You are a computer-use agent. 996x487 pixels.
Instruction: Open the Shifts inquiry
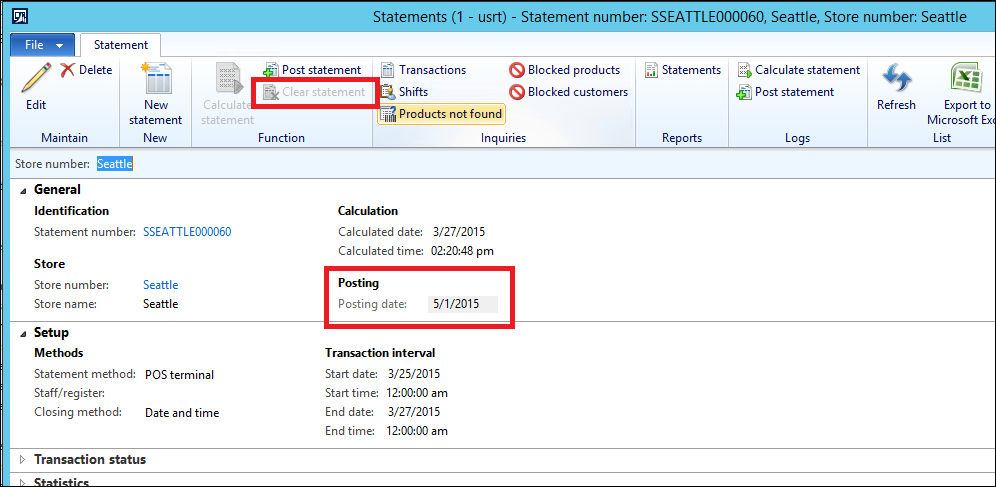click(x=405, y=92)
